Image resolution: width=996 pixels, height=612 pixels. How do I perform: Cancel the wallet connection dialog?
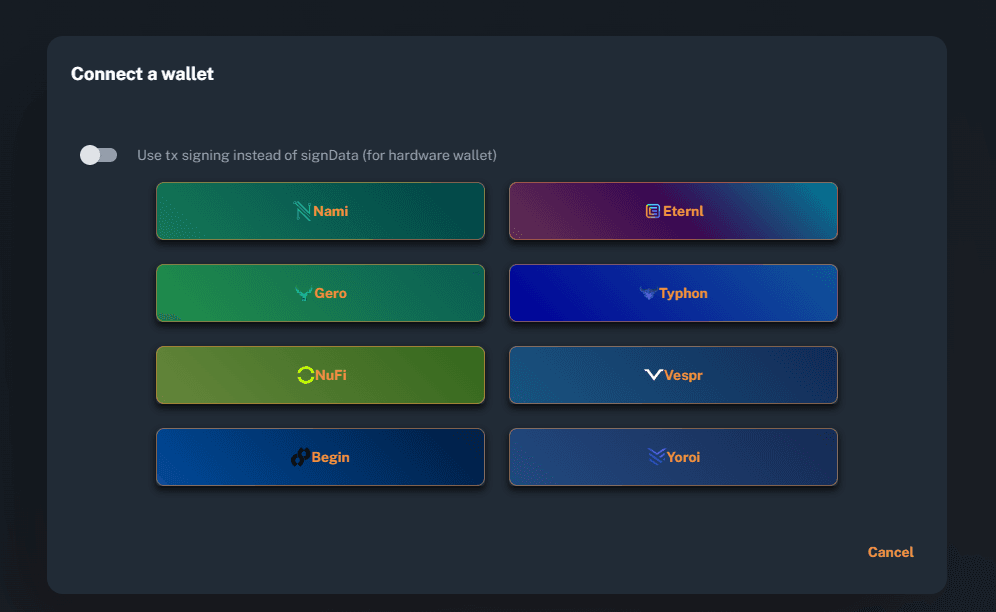pyautogui.click(x=890, y=552)
